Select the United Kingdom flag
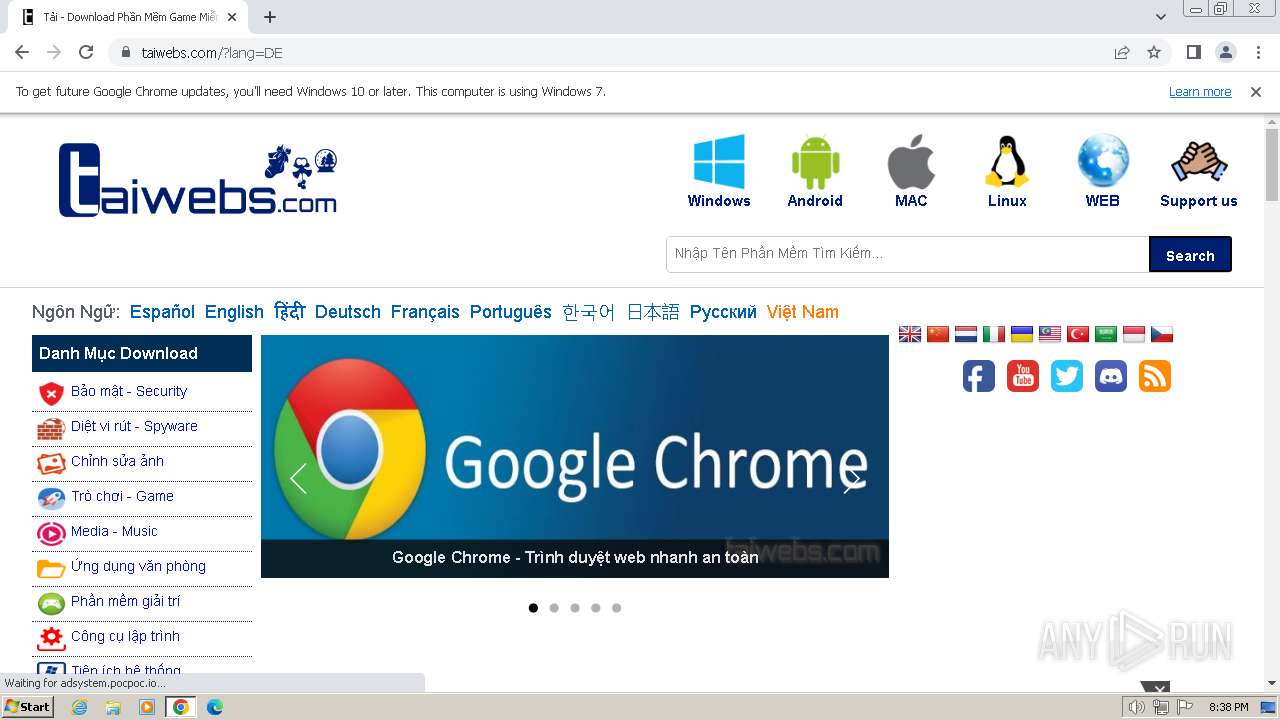The width and height of the screenshot is (1280, 720). (910, 334)
